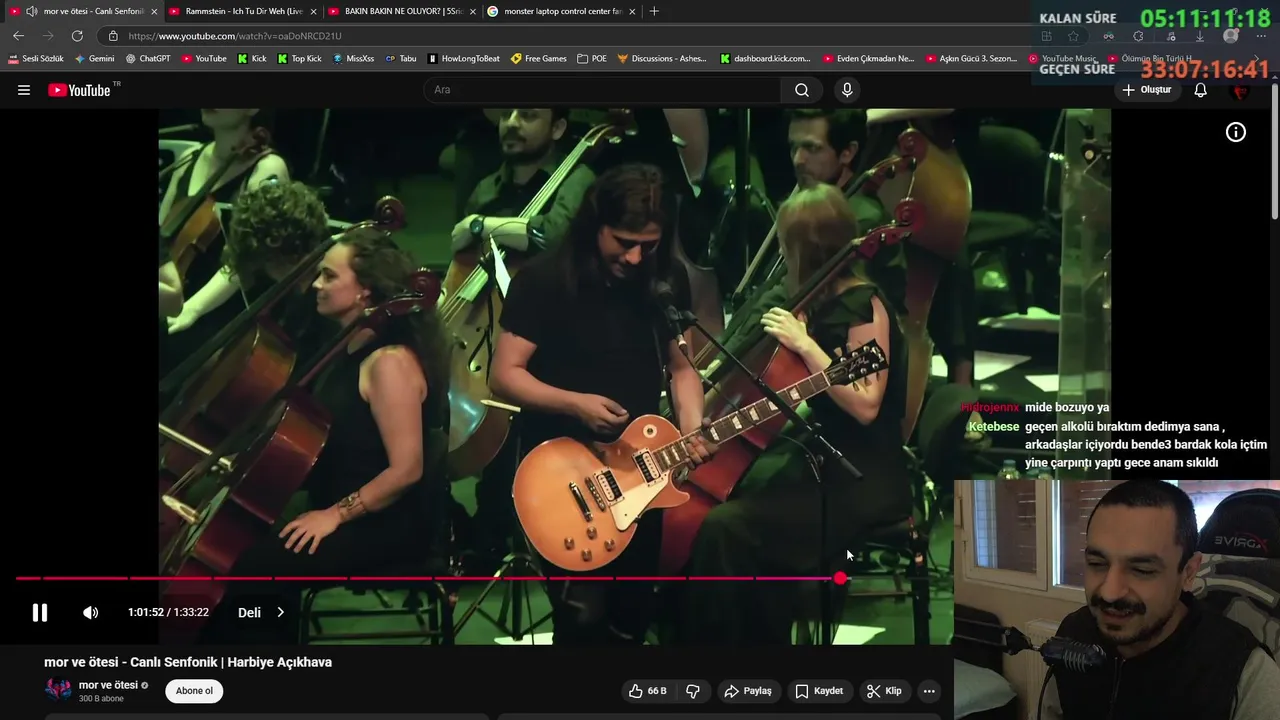Open more actions three-dot menu

click(x=929, y=691)
